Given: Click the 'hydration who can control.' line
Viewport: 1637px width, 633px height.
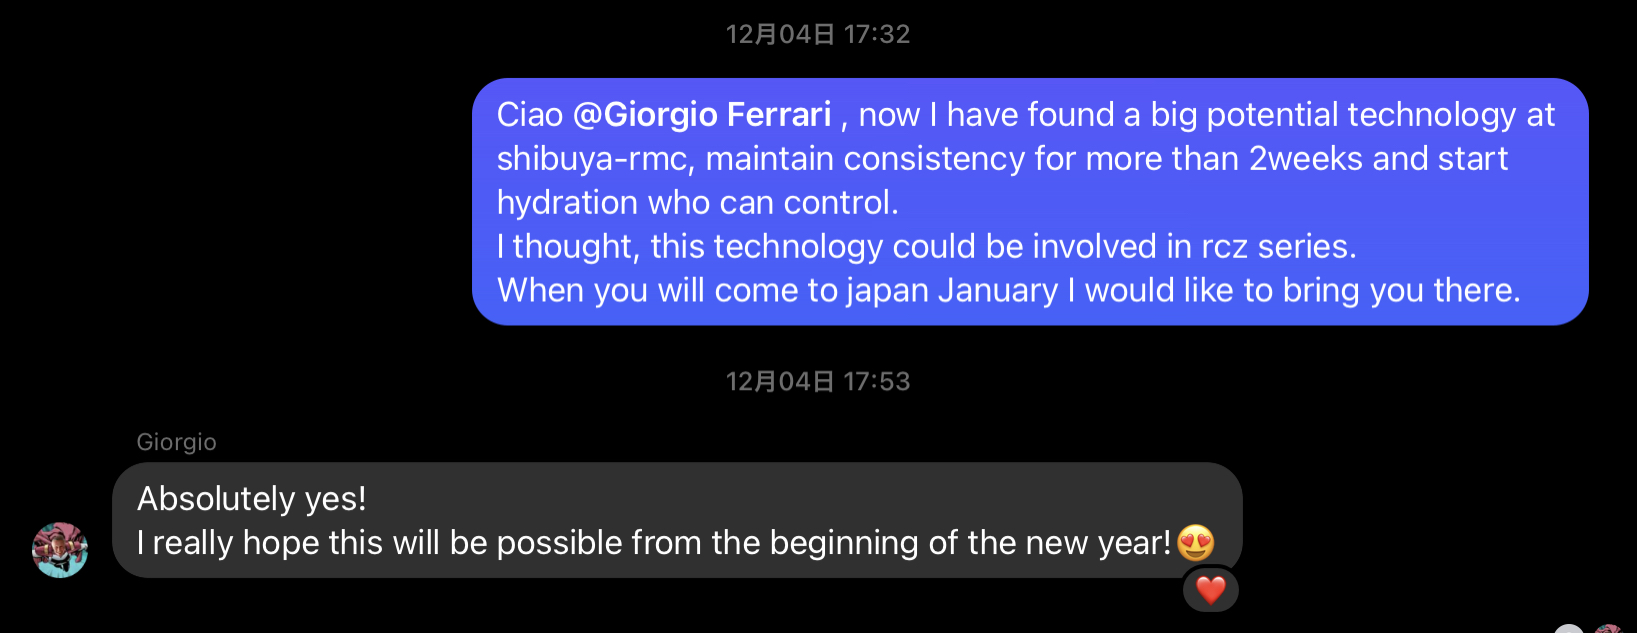Looking at the screenshot, I should pyautogui.click(x=698, y=203).
